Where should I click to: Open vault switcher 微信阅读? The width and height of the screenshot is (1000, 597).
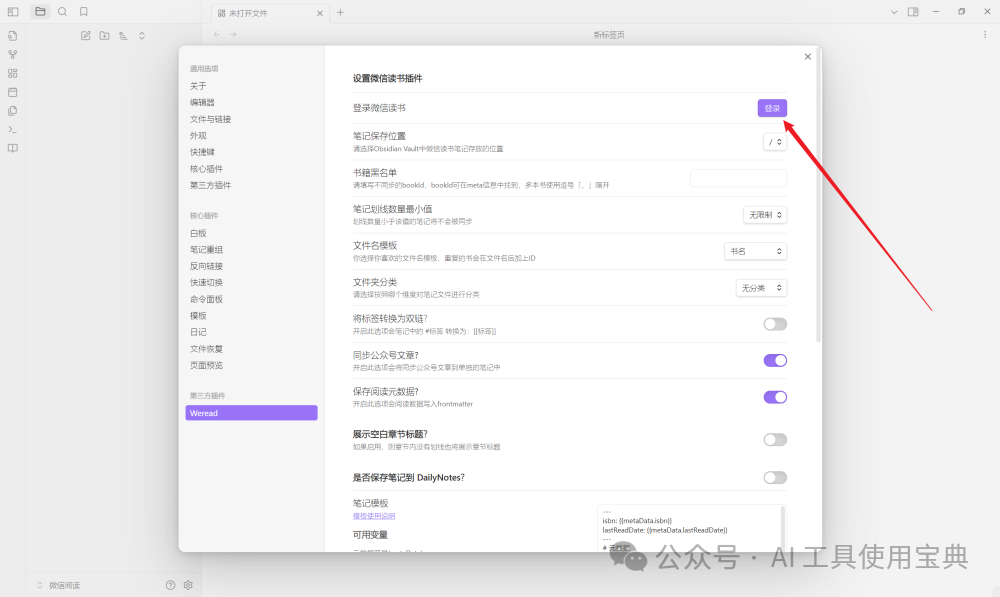(58, 585)
